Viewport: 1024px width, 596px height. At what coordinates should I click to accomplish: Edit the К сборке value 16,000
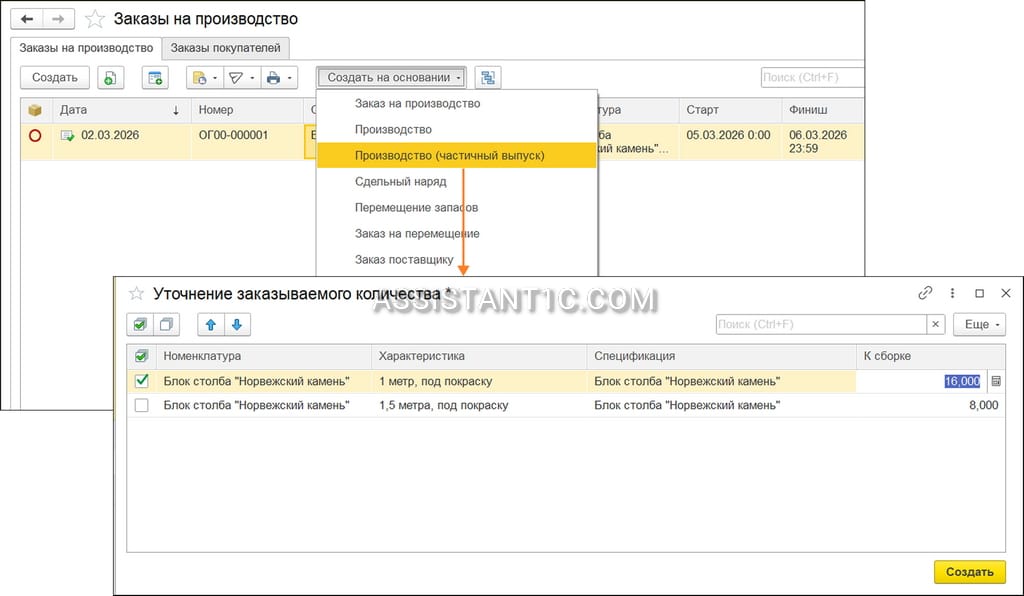962,381
